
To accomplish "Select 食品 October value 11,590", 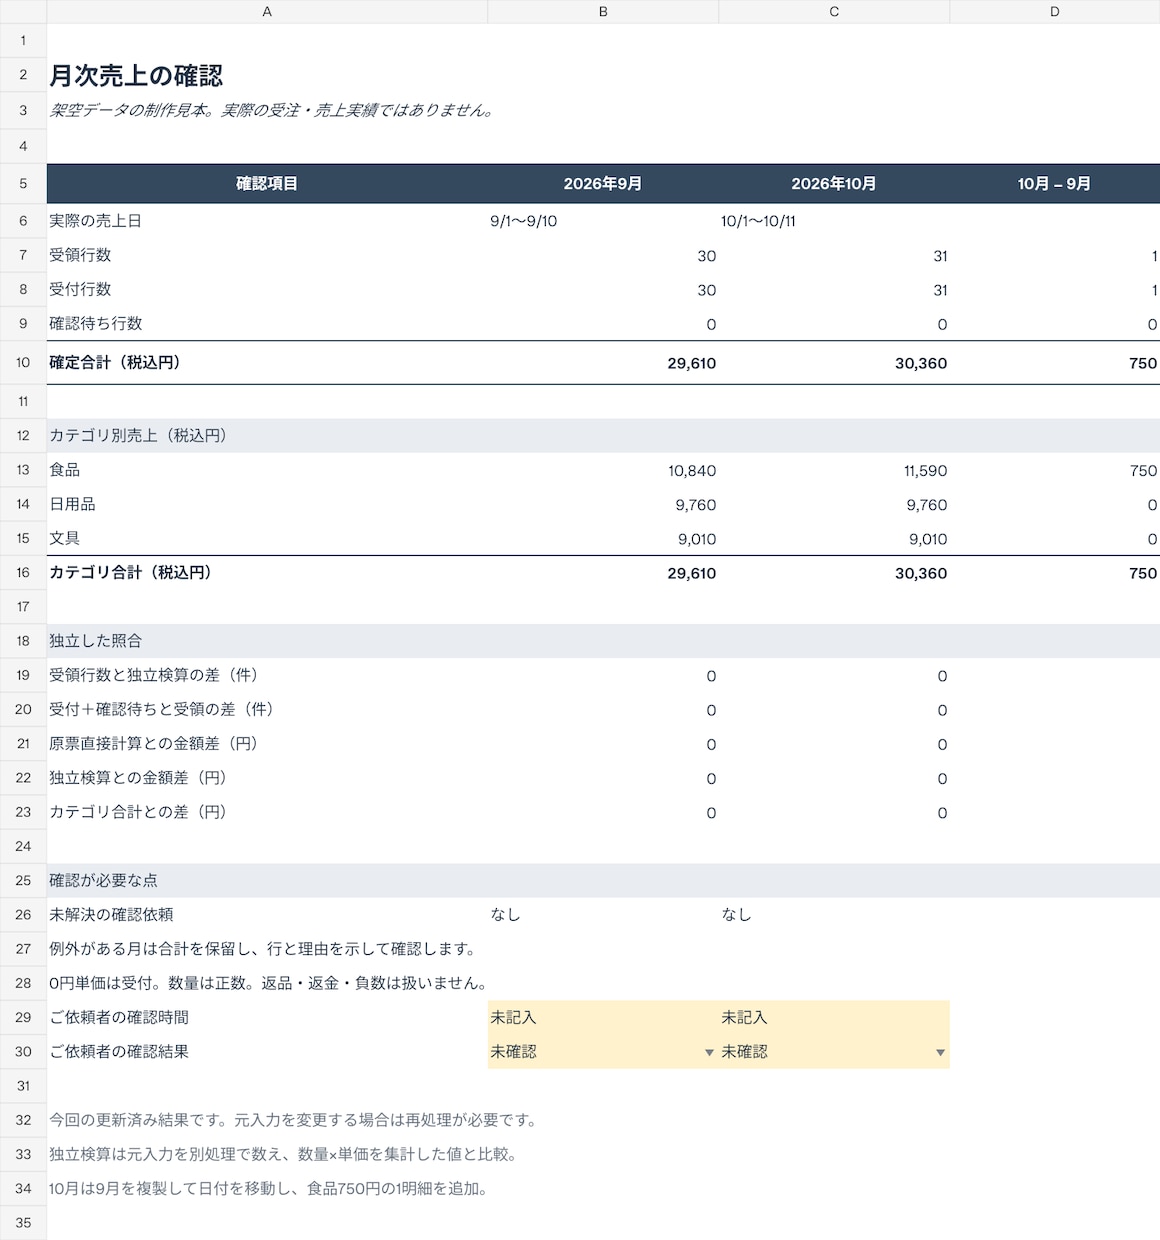I will click(x=834, y=470).
